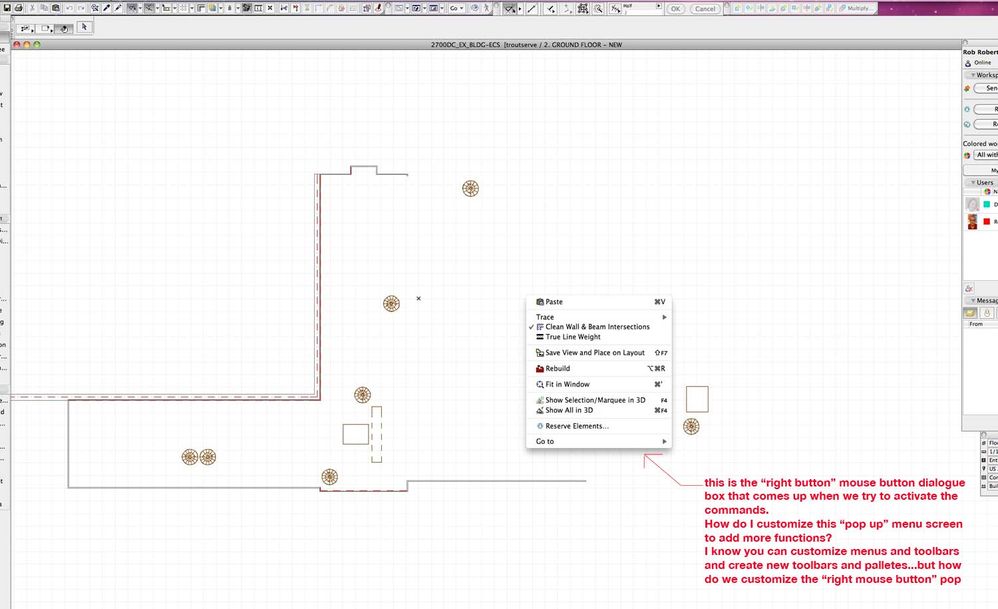
Task: Click the Multiply command in edit toolbar
Action: (855, 8)
